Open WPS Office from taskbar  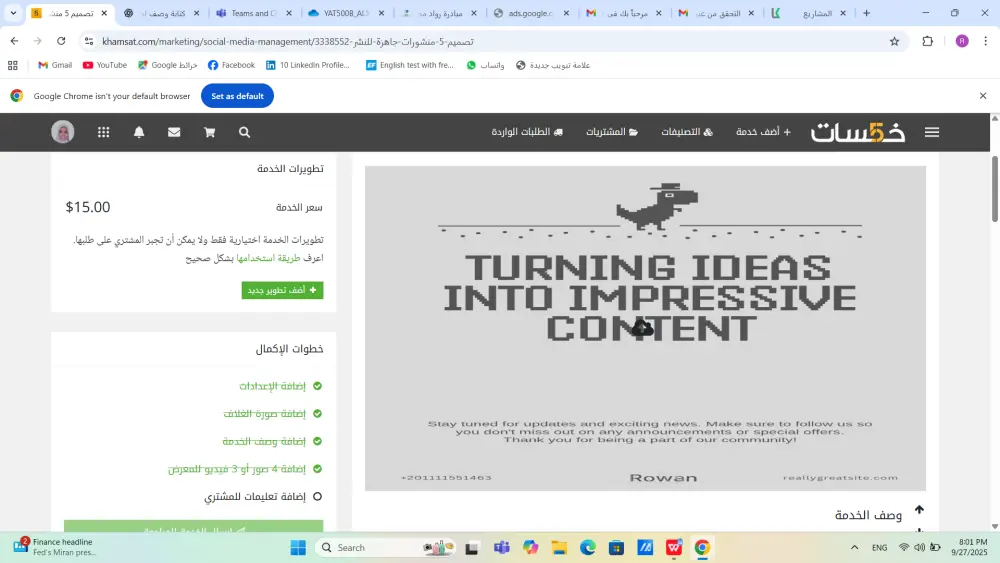click(x=673, y=548)
